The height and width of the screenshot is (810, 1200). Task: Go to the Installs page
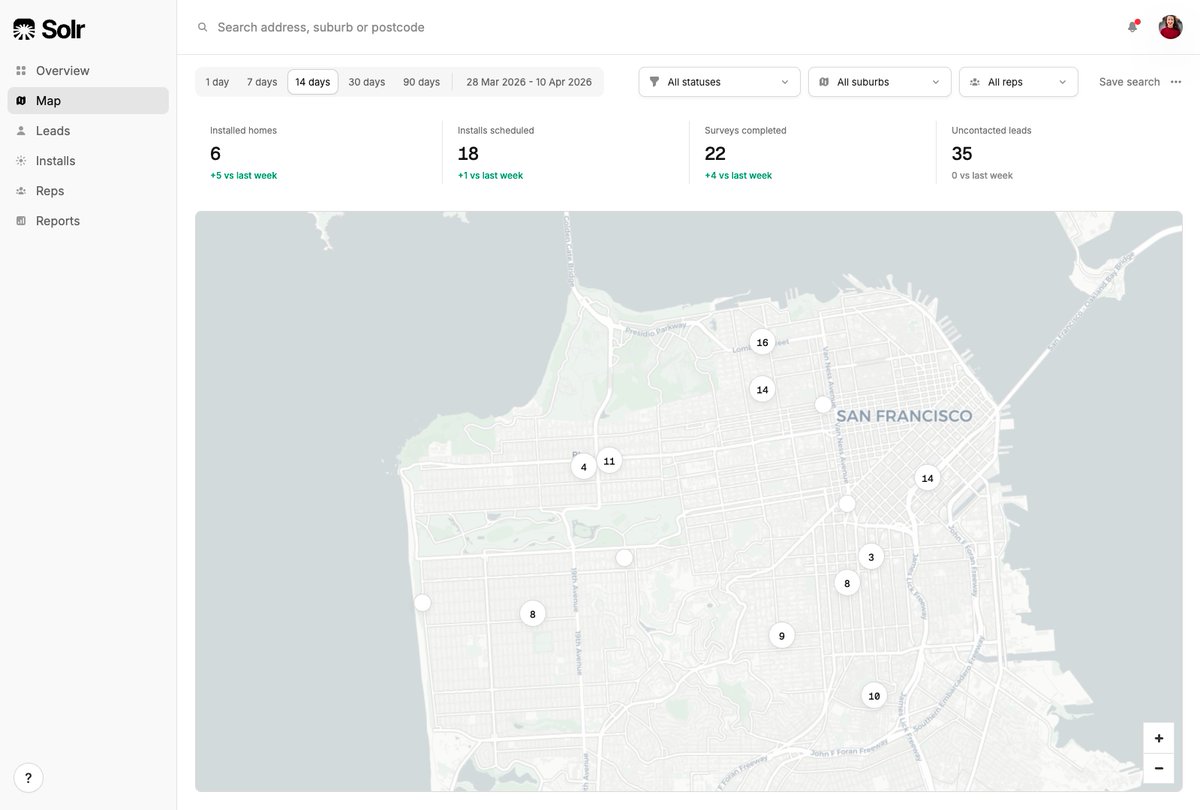click(x=88, y=161)
